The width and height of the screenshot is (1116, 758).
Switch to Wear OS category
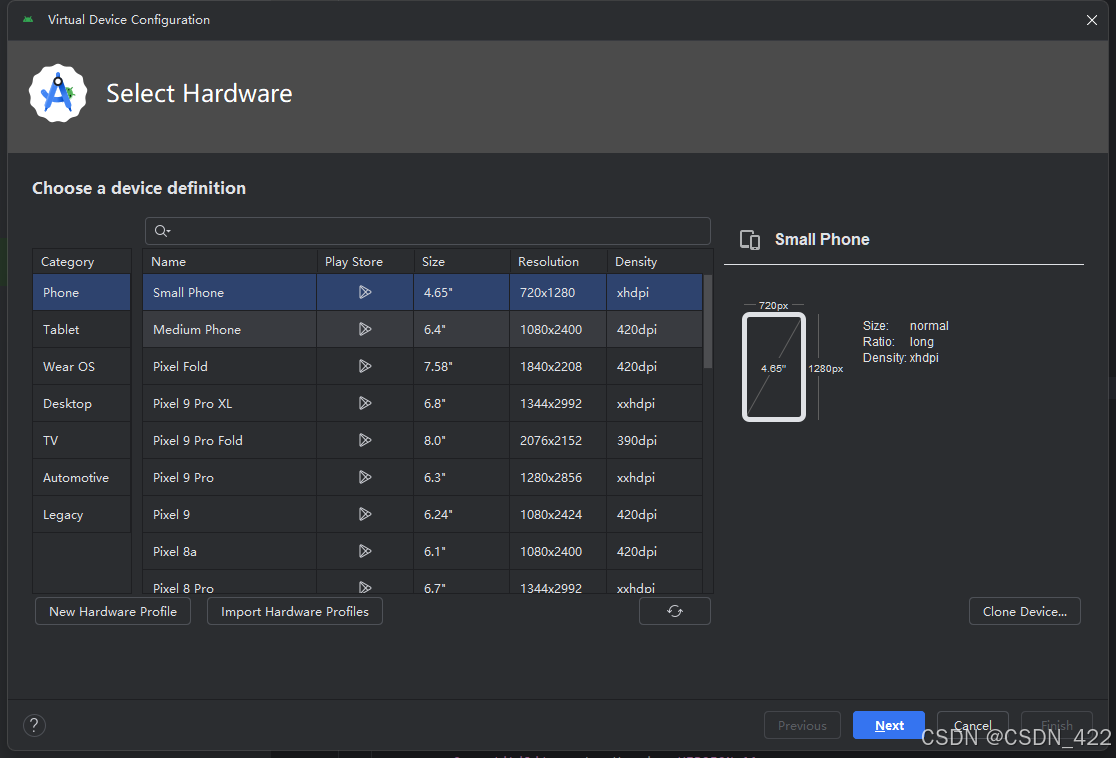69,367
